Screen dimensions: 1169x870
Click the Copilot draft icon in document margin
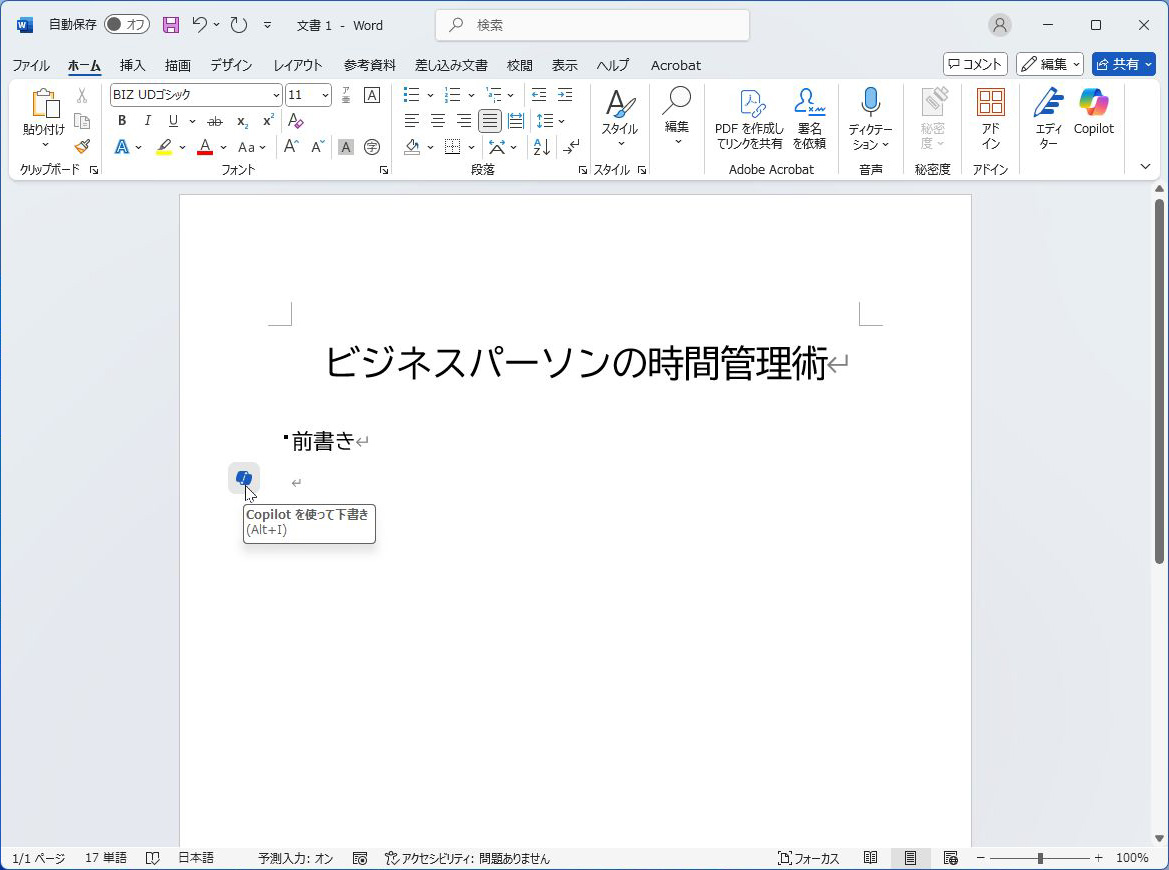click(243, 478)
